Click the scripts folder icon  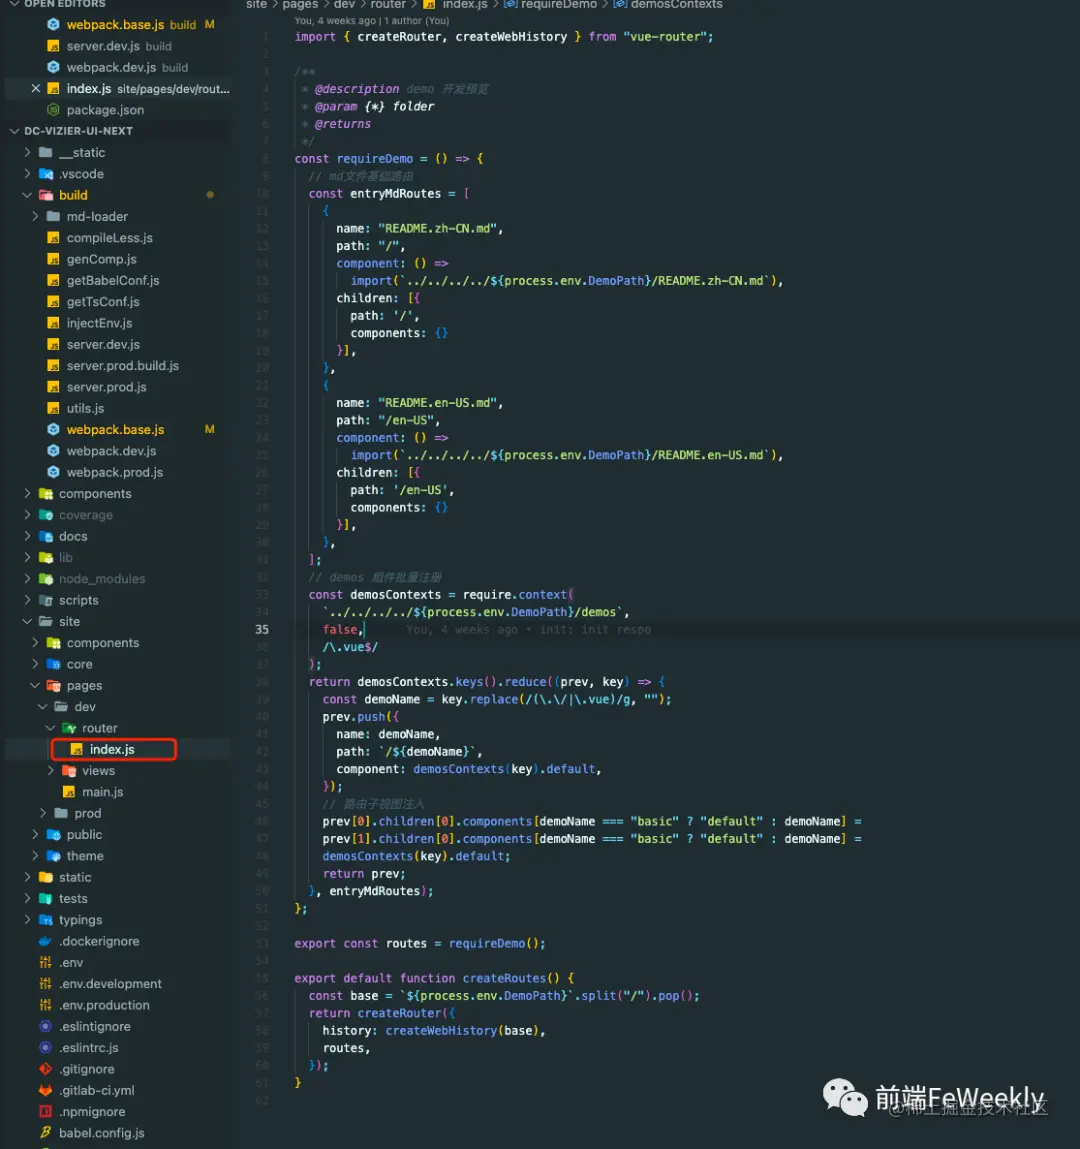coord(45,600)
